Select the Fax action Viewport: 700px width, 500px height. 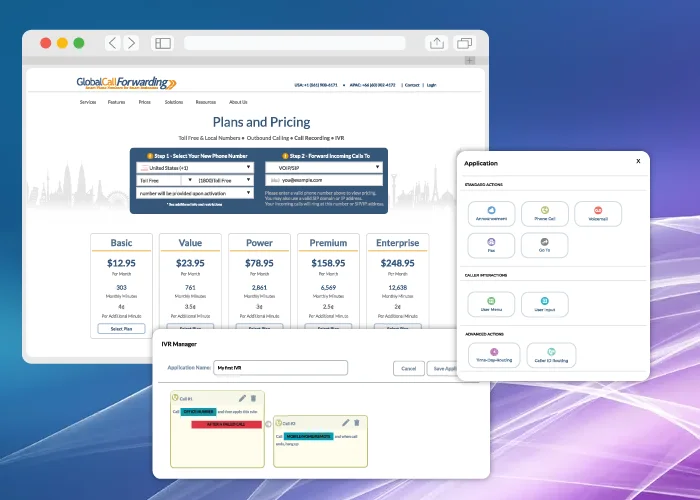490,244
